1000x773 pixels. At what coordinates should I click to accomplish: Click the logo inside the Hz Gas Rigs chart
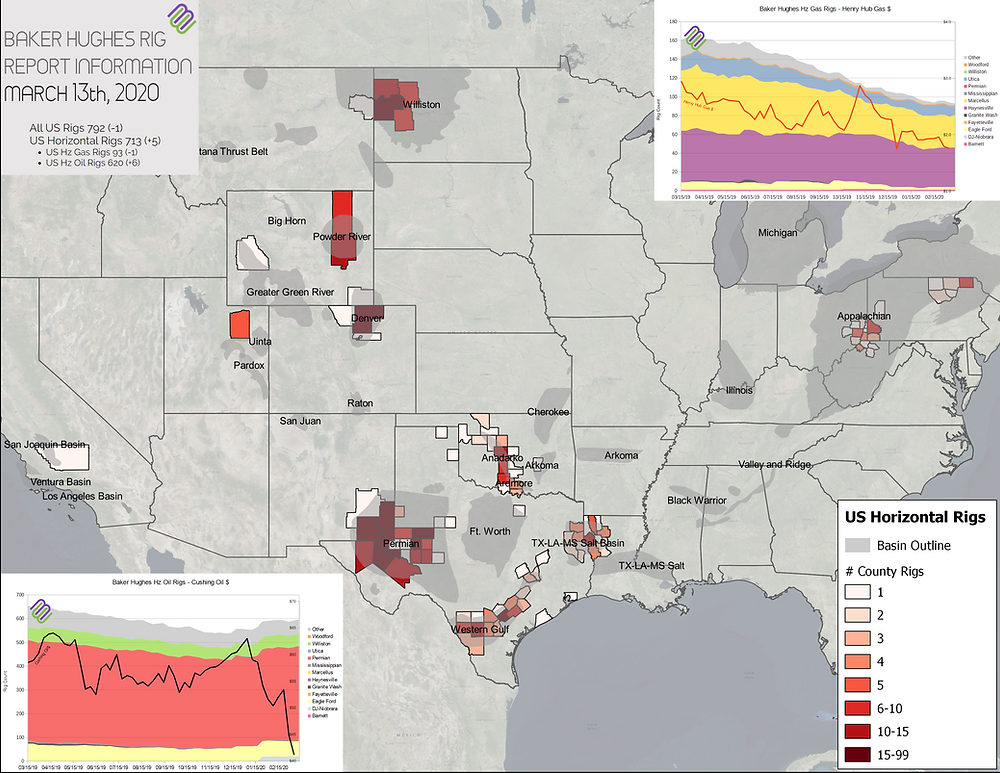695,38
